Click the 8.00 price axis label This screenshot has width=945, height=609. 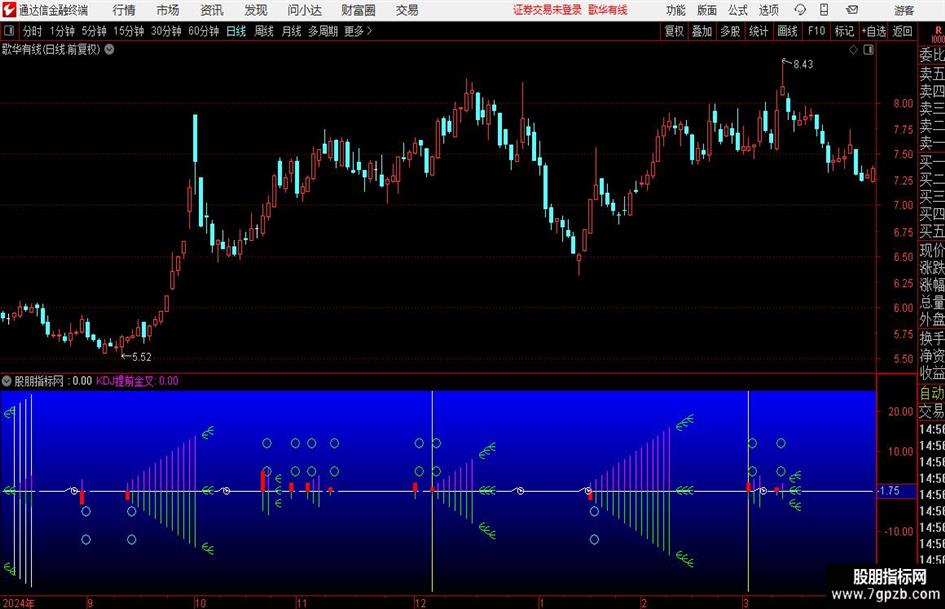click(x=903, y=103)
